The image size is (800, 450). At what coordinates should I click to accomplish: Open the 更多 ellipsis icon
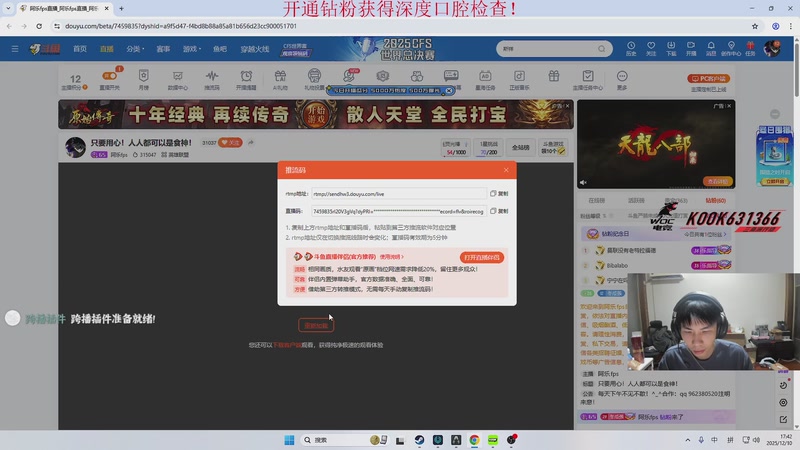pyautogui.click(x=622, y=80)
